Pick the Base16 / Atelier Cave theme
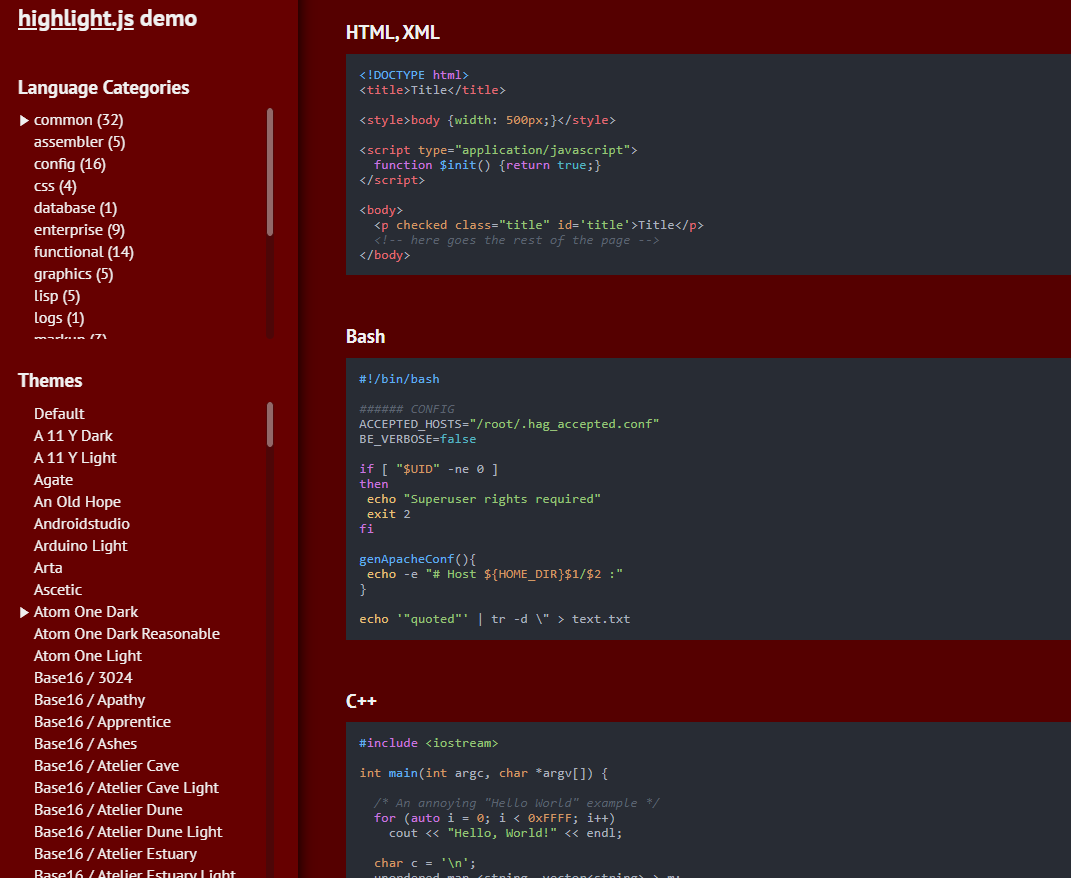The width and height of the screenshot is (1071, 878). point(107,766)
